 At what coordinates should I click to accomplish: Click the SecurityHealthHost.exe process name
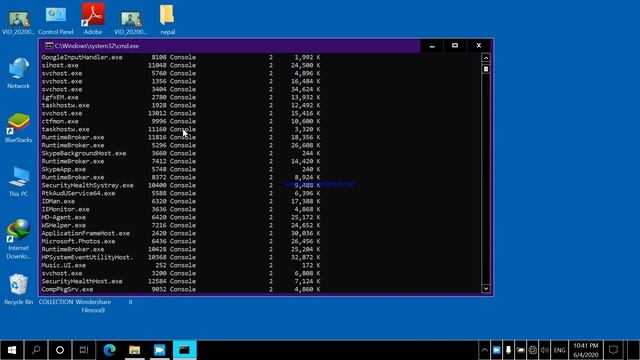(x=82, y=281)
